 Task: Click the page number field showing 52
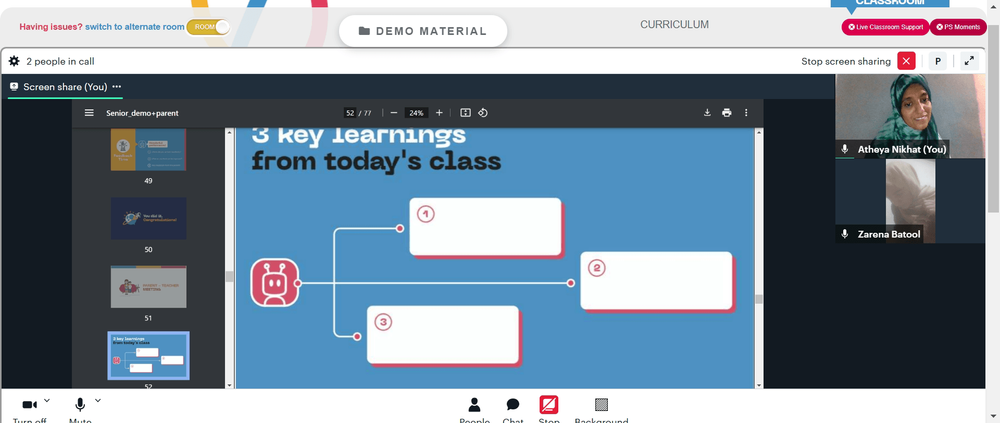coord(349,113)
